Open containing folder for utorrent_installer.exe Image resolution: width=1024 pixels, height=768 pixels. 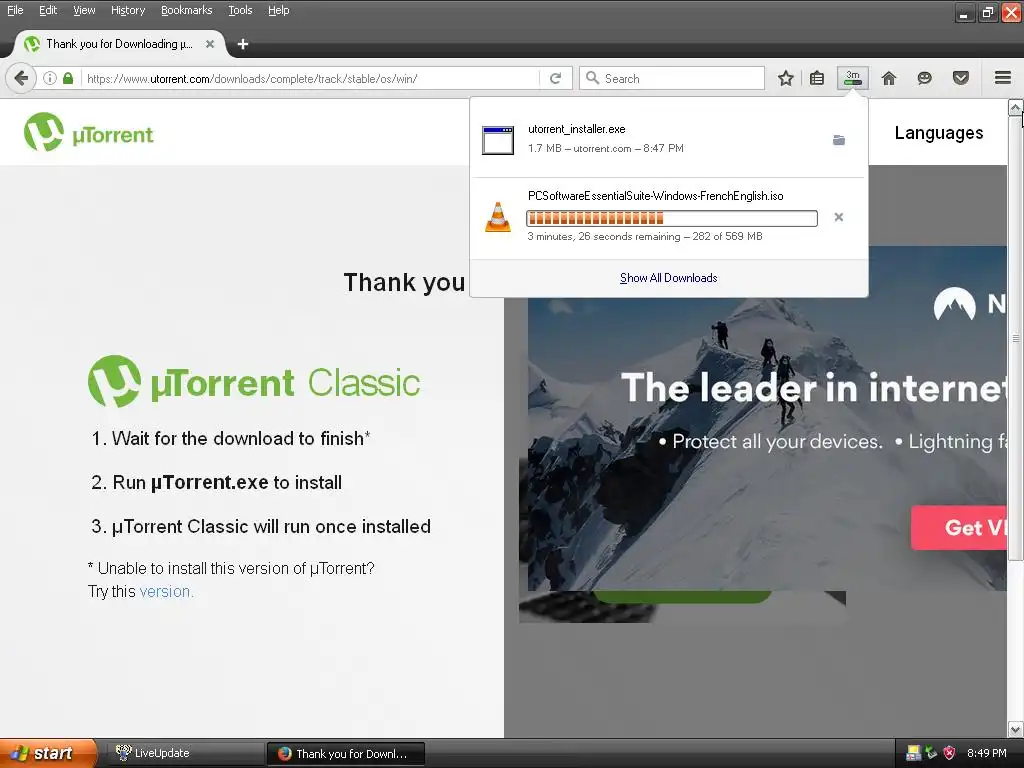point(839,140)
